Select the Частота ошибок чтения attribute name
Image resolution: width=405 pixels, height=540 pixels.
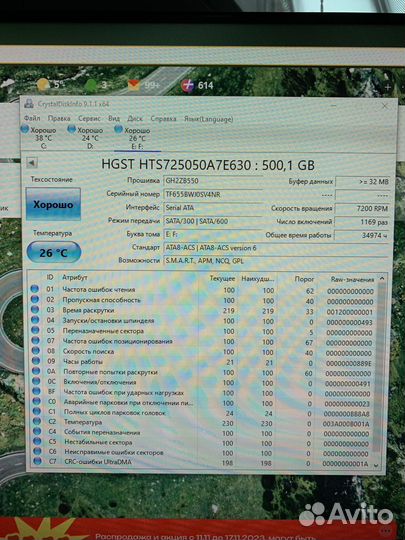point(99,290)
